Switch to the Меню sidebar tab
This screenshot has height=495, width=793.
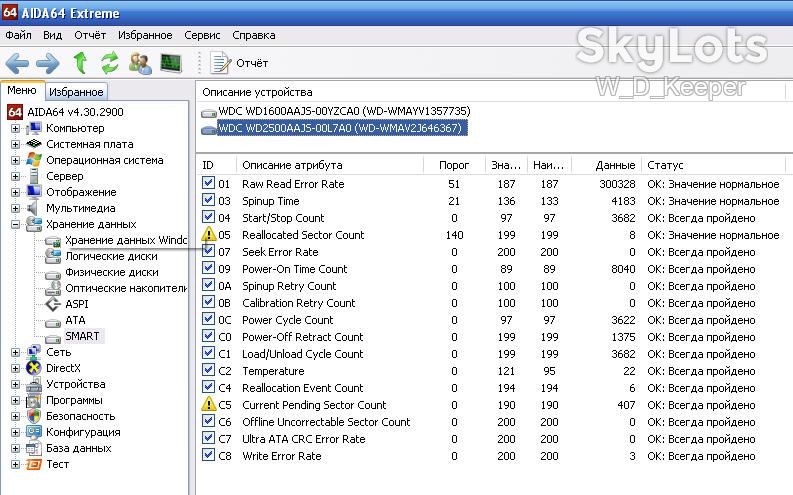22,90
